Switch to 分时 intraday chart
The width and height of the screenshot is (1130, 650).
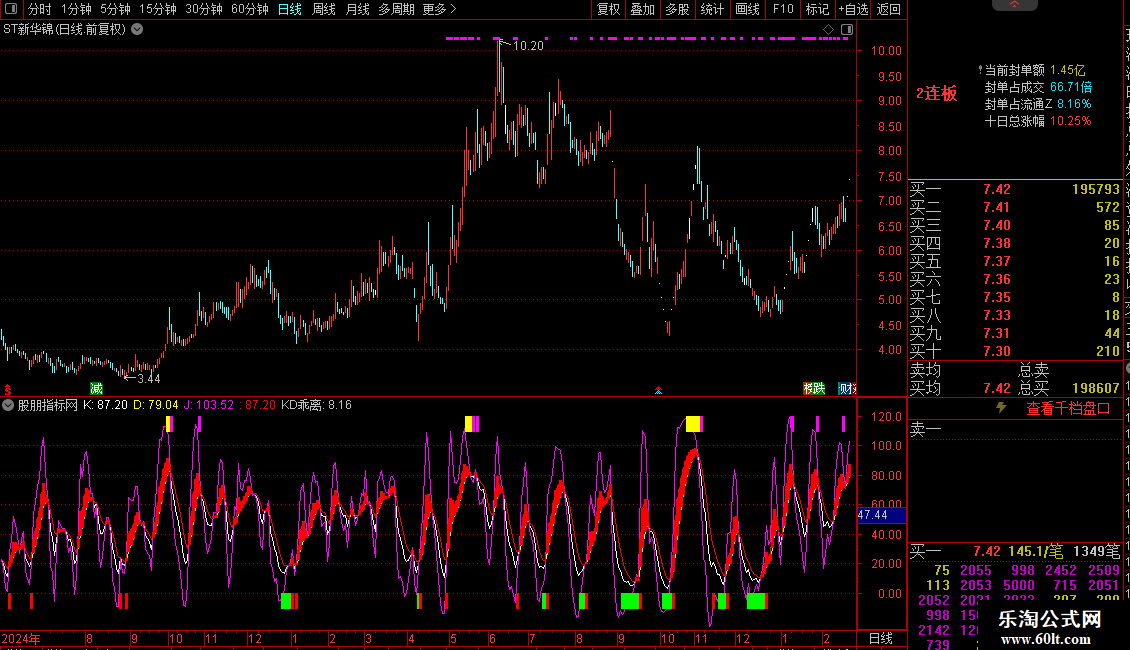(x=40, y=9)
